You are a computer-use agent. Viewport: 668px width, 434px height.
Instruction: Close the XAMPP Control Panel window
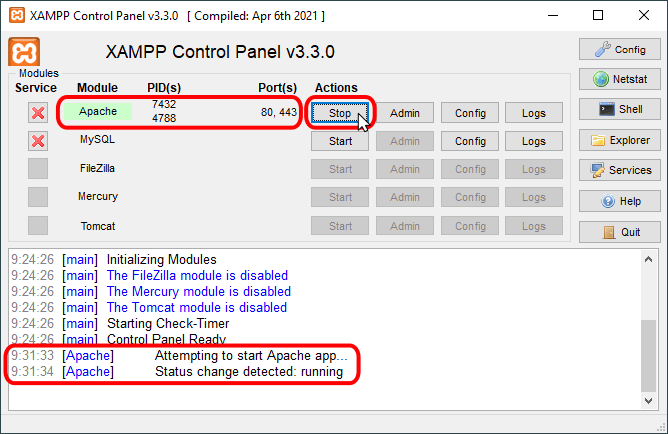tap(644, 16)
